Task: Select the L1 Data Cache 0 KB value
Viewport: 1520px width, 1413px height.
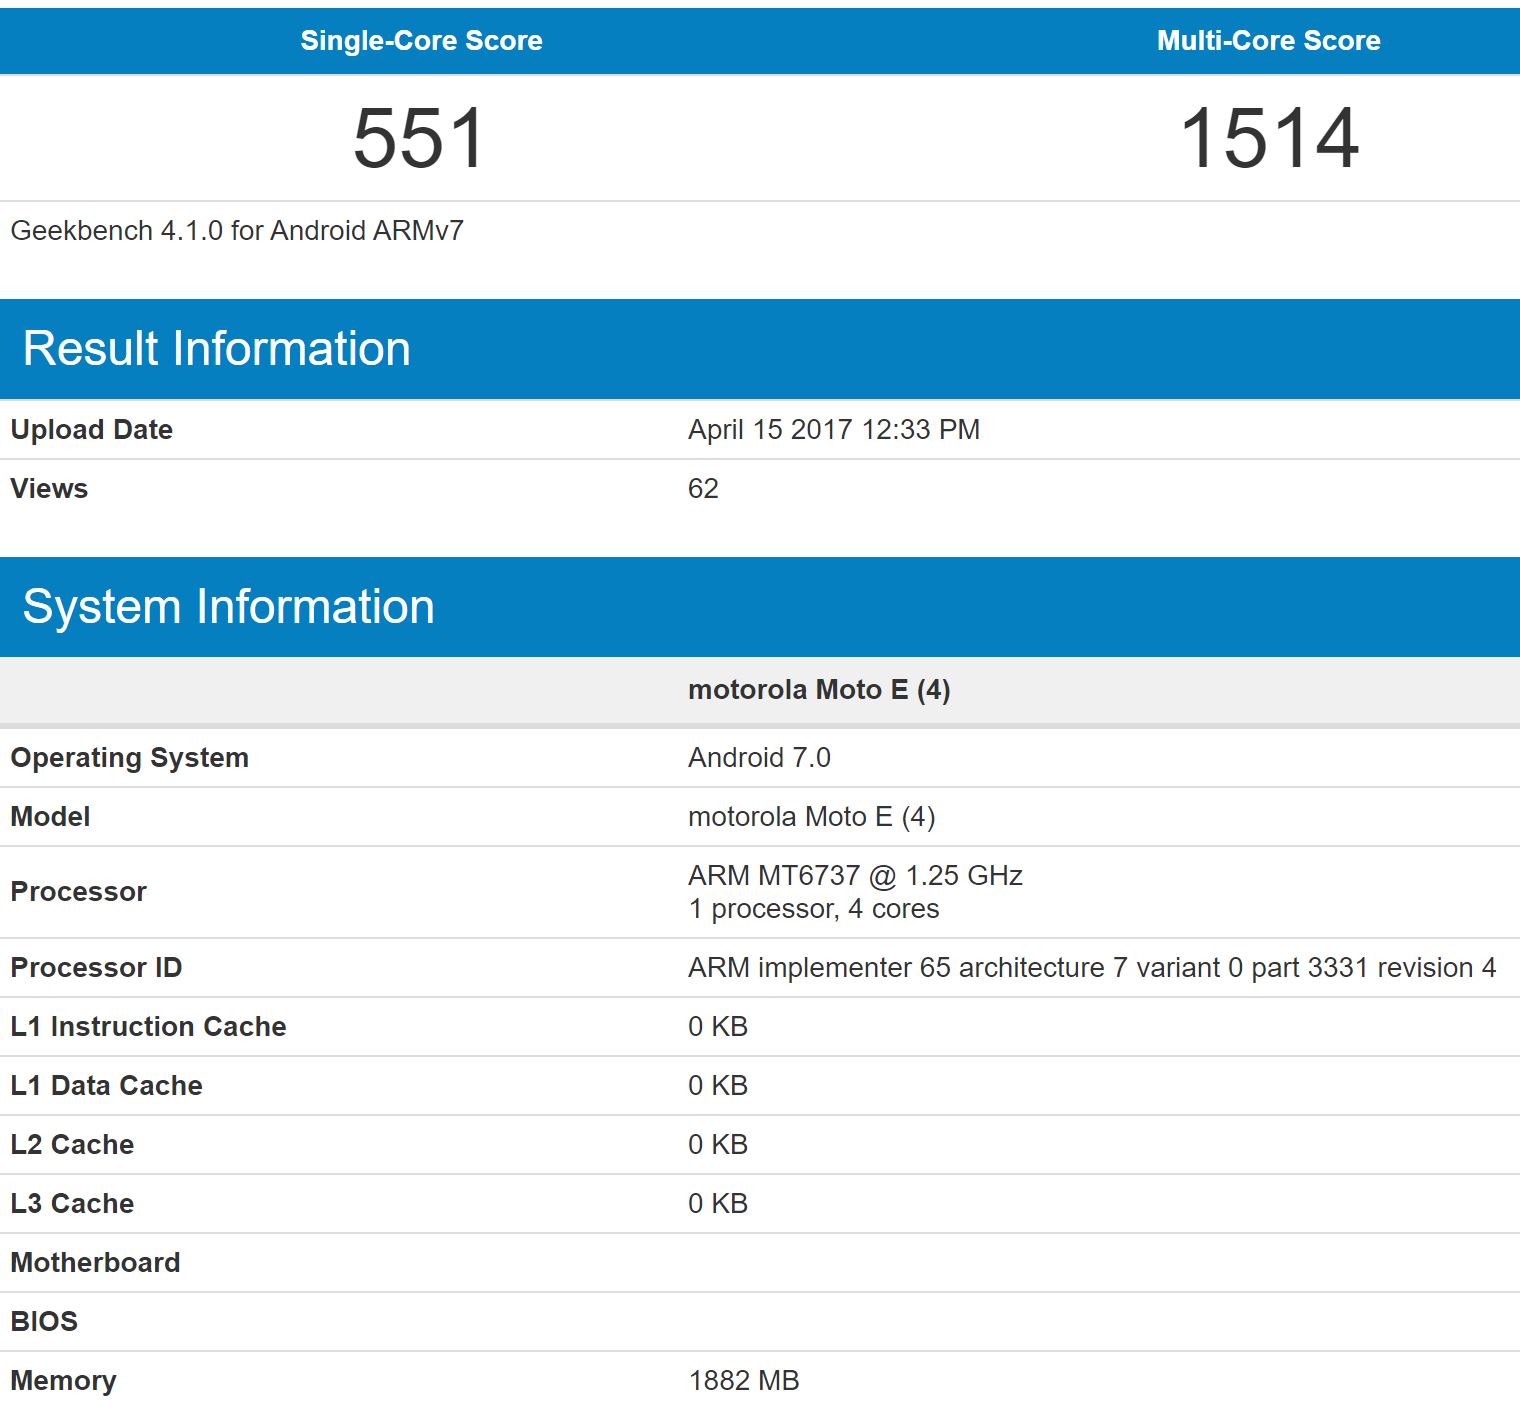Action: (x=718, y=1086)
